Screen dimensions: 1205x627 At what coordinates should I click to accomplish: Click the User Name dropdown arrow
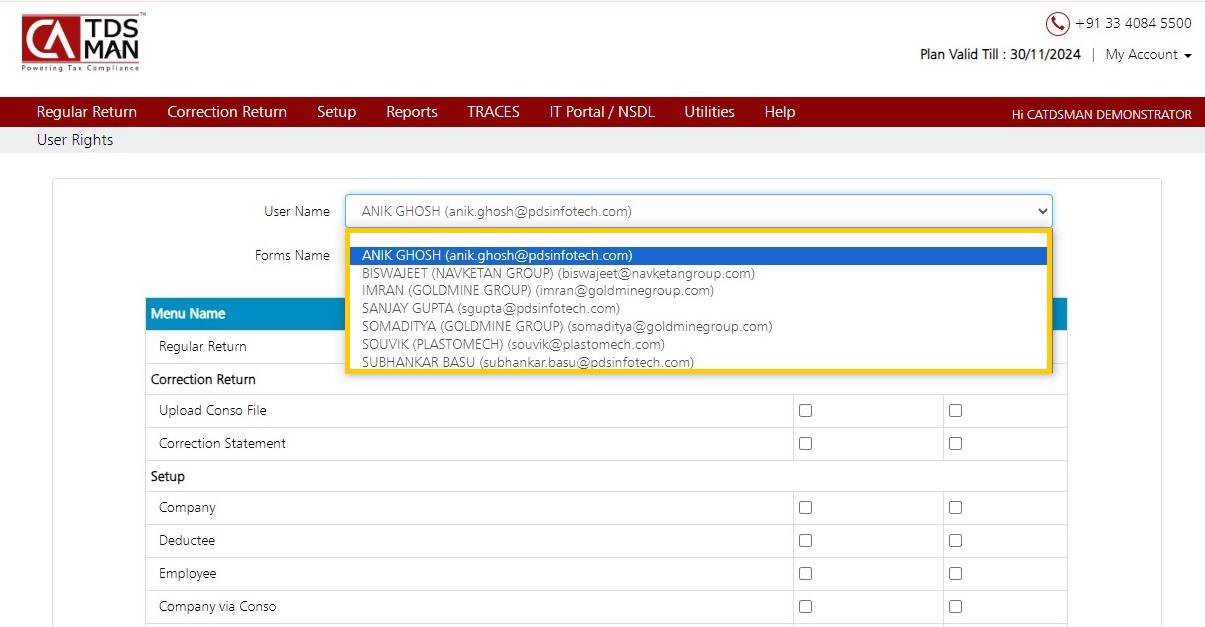click(x=1043, y=211)
